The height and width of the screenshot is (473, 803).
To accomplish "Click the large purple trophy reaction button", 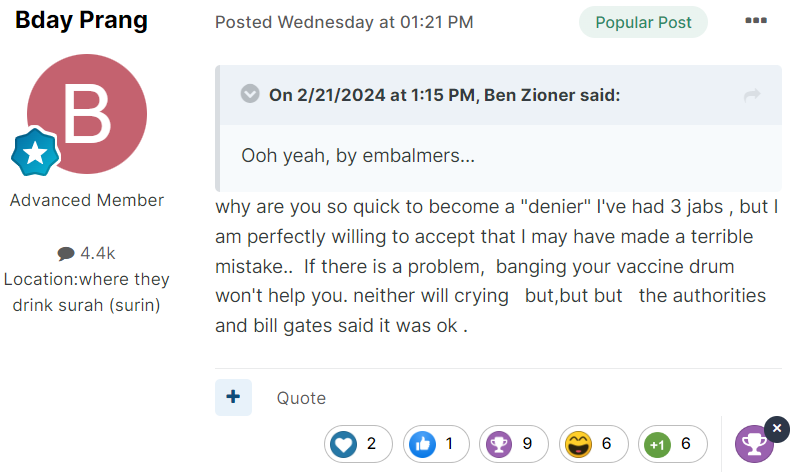I will click(x=754, y=444).
